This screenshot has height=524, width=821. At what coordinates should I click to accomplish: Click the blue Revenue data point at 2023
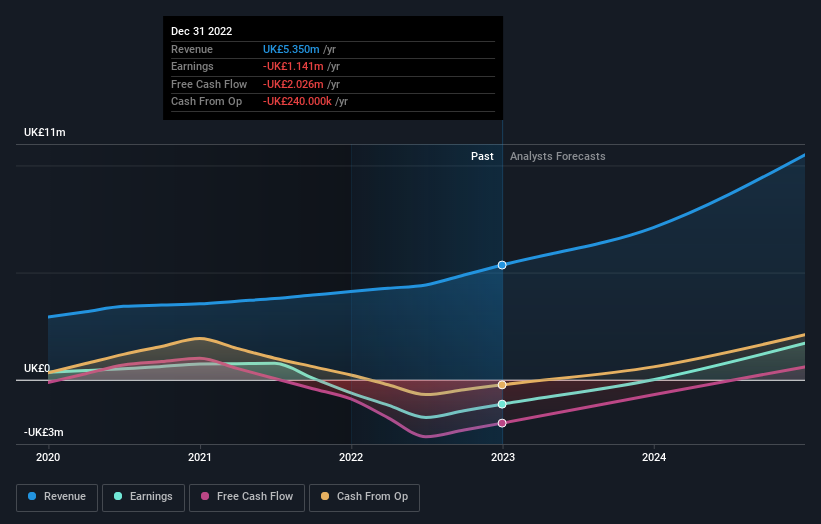pos(502,265)
